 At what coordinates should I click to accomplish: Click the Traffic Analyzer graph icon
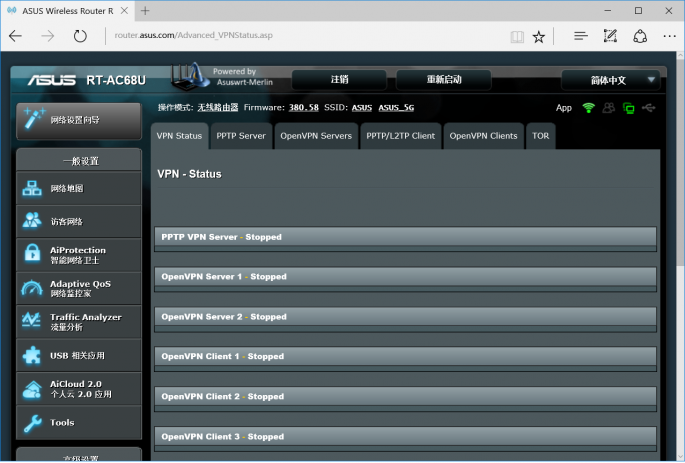point(31,321)
